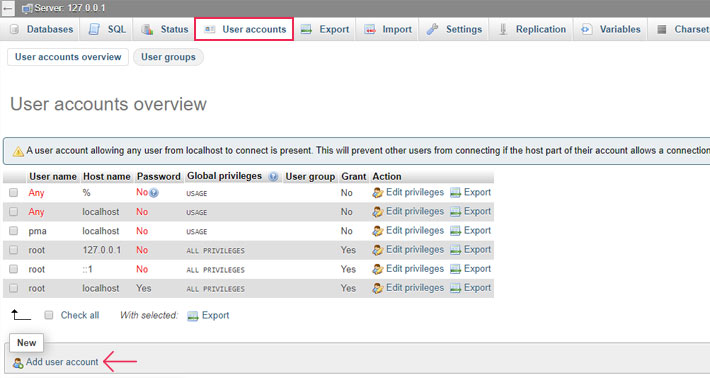Click the Password column header
The height and width of the screenshot is (378, 710).
pyautogui.click(x=158, y=177)
